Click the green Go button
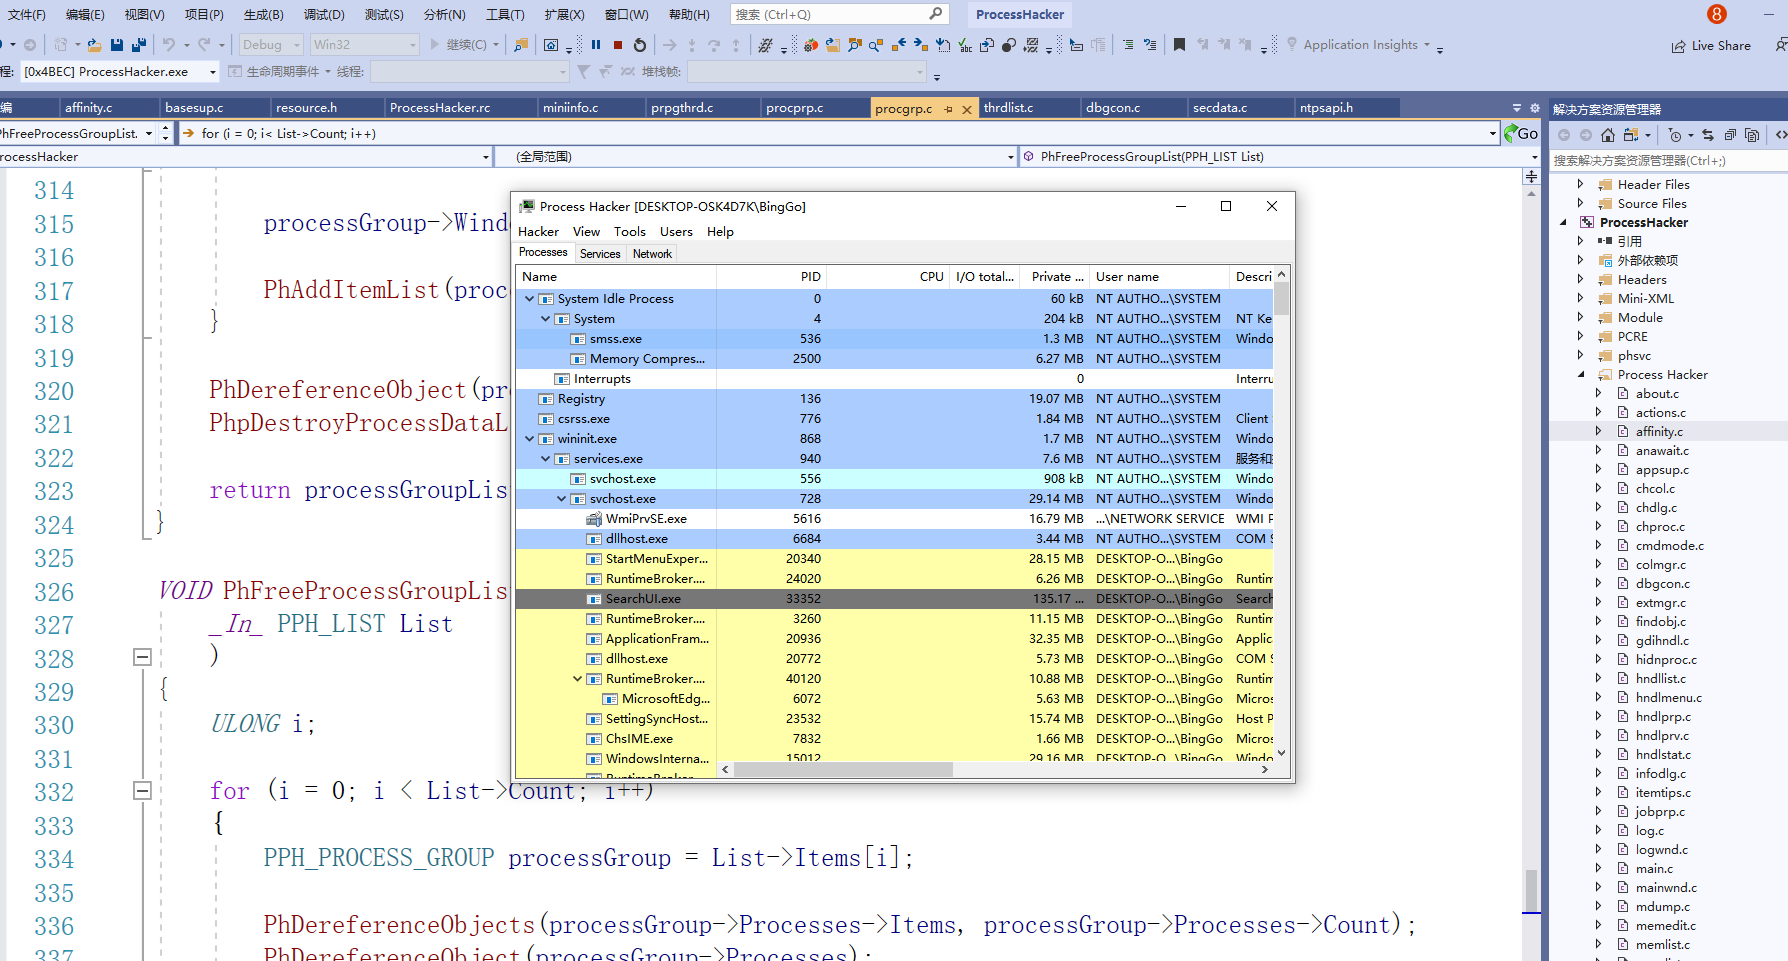Screen dimensions: 1788x961 1521,133
